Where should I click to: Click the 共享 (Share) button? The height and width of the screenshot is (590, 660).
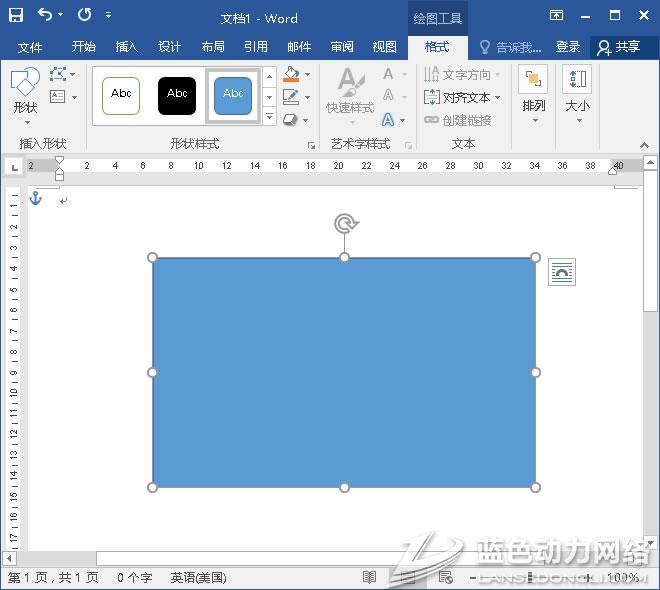pyautogui.click(x=619, y=47)
